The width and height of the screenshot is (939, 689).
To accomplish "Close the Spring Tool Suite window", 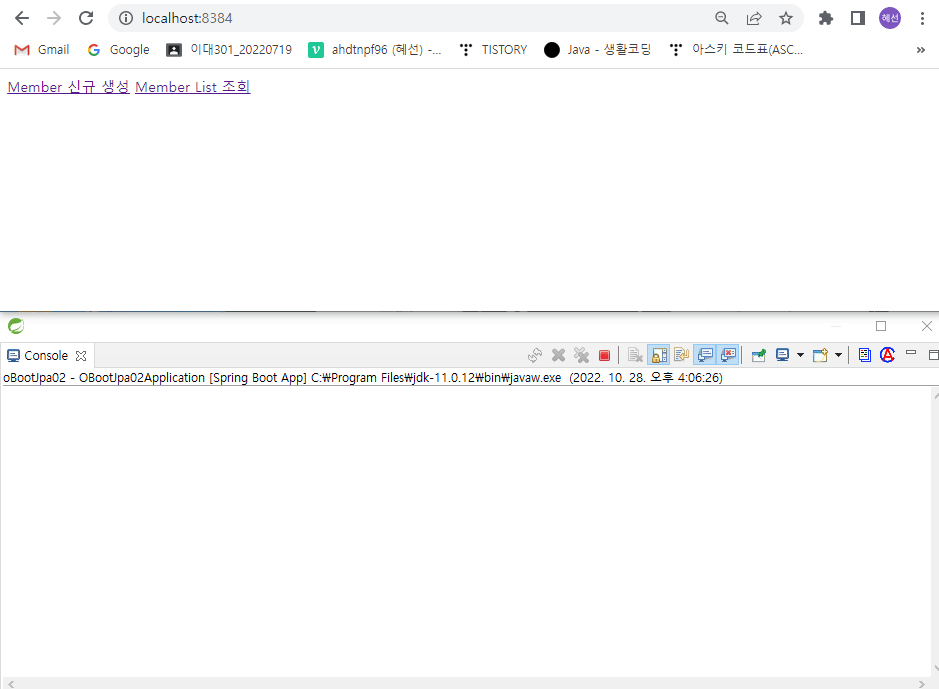I will click(x=926, y=326).
